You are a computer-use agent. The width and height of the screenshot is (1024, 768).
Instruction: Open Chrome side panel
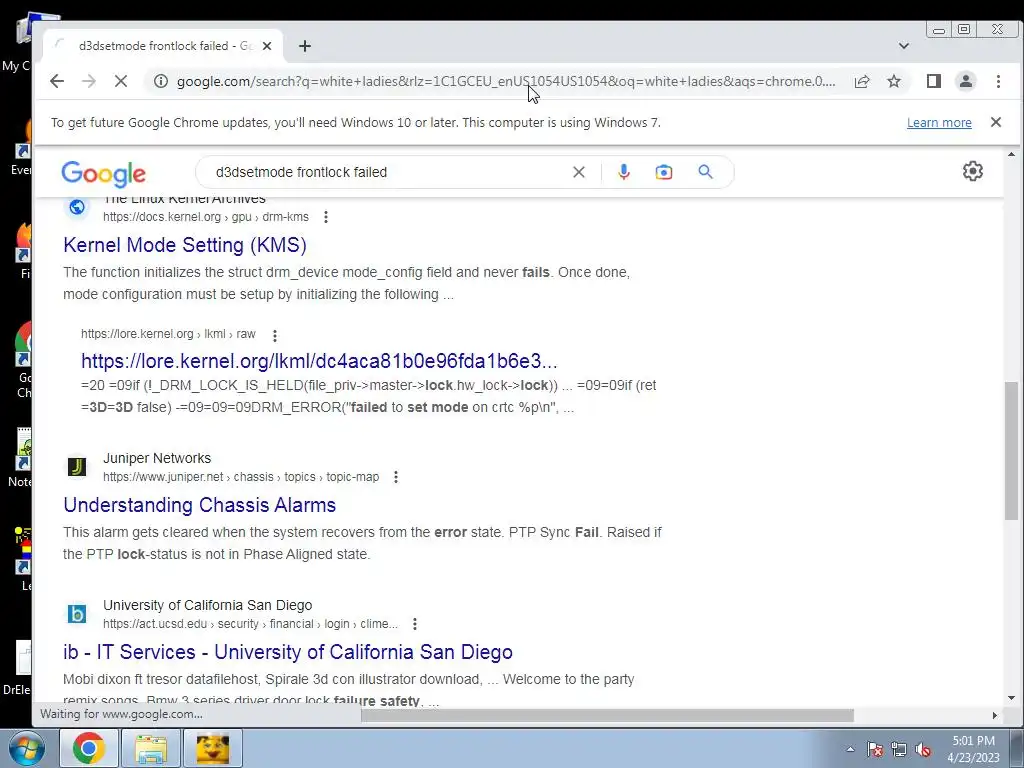[x=934, y=81]
